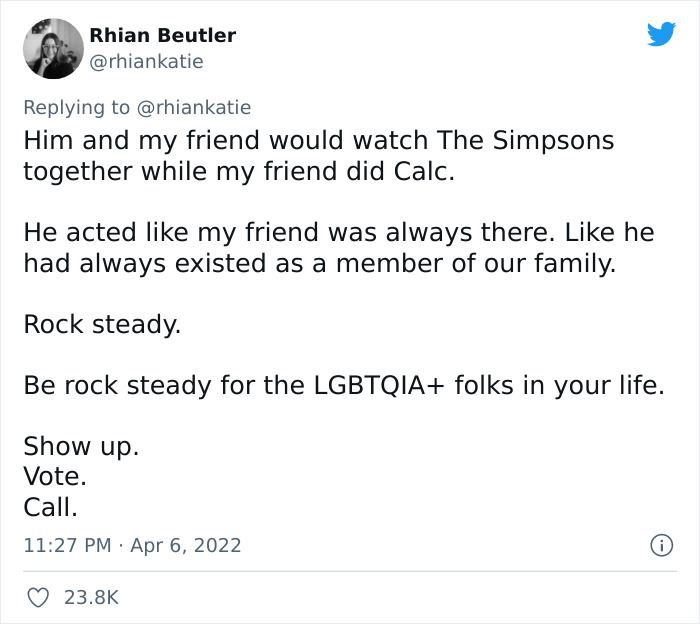Click @rhiankatie in the Replying to line
This screenshot has height=624, width=700.
pos(191,107)
